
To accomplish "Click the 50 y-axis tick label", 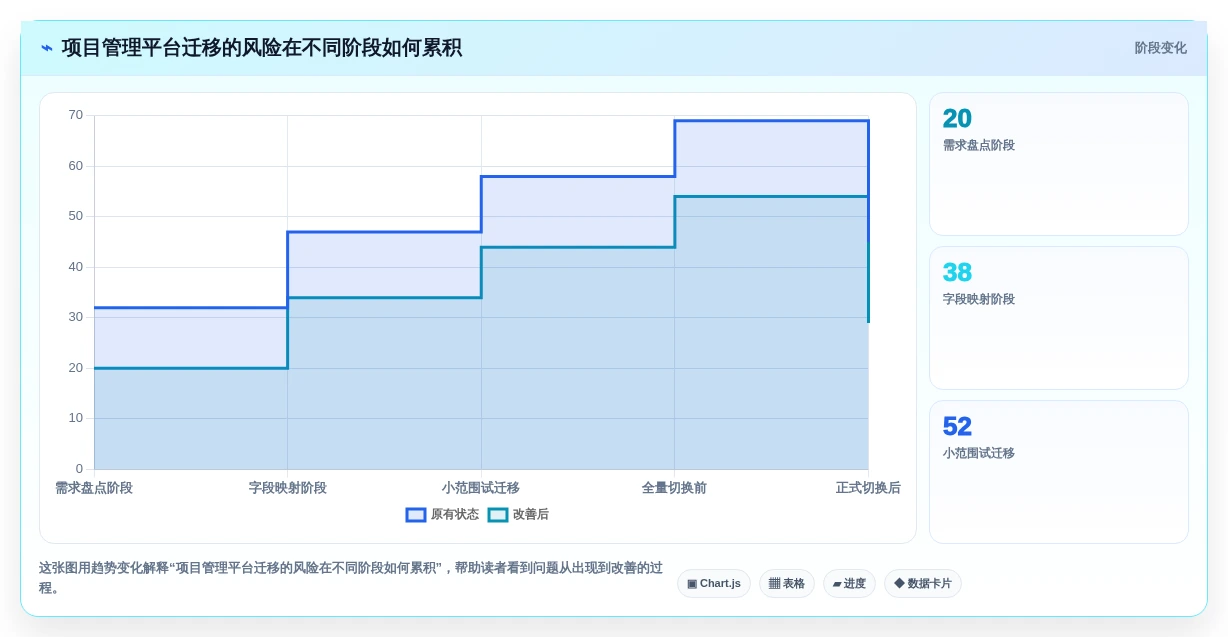I will (76, 216).
